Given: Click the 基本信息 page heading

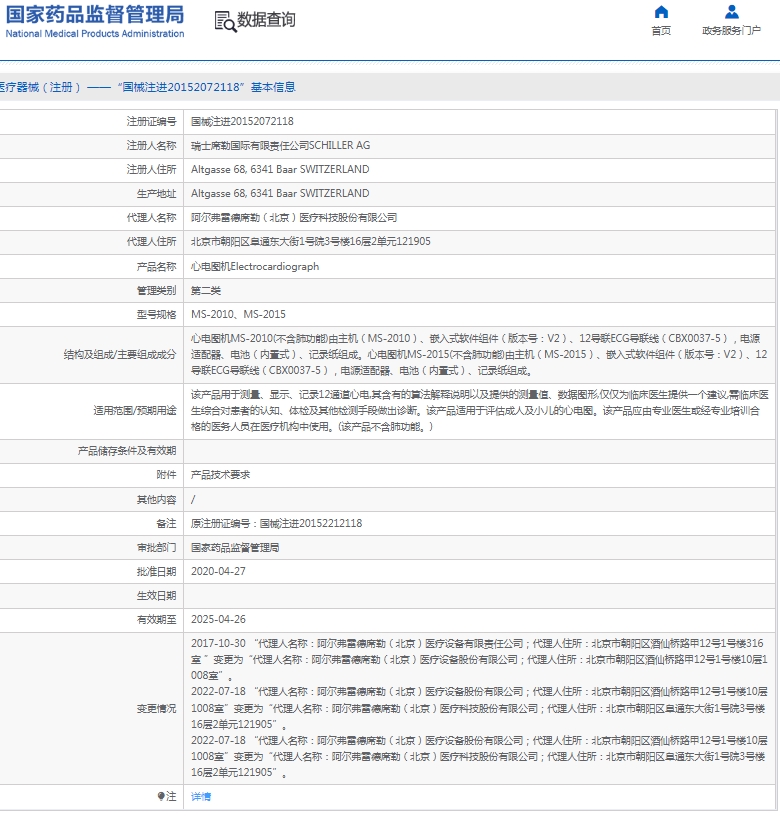Looking at the screenshot, I should click(x=273, y=87).
